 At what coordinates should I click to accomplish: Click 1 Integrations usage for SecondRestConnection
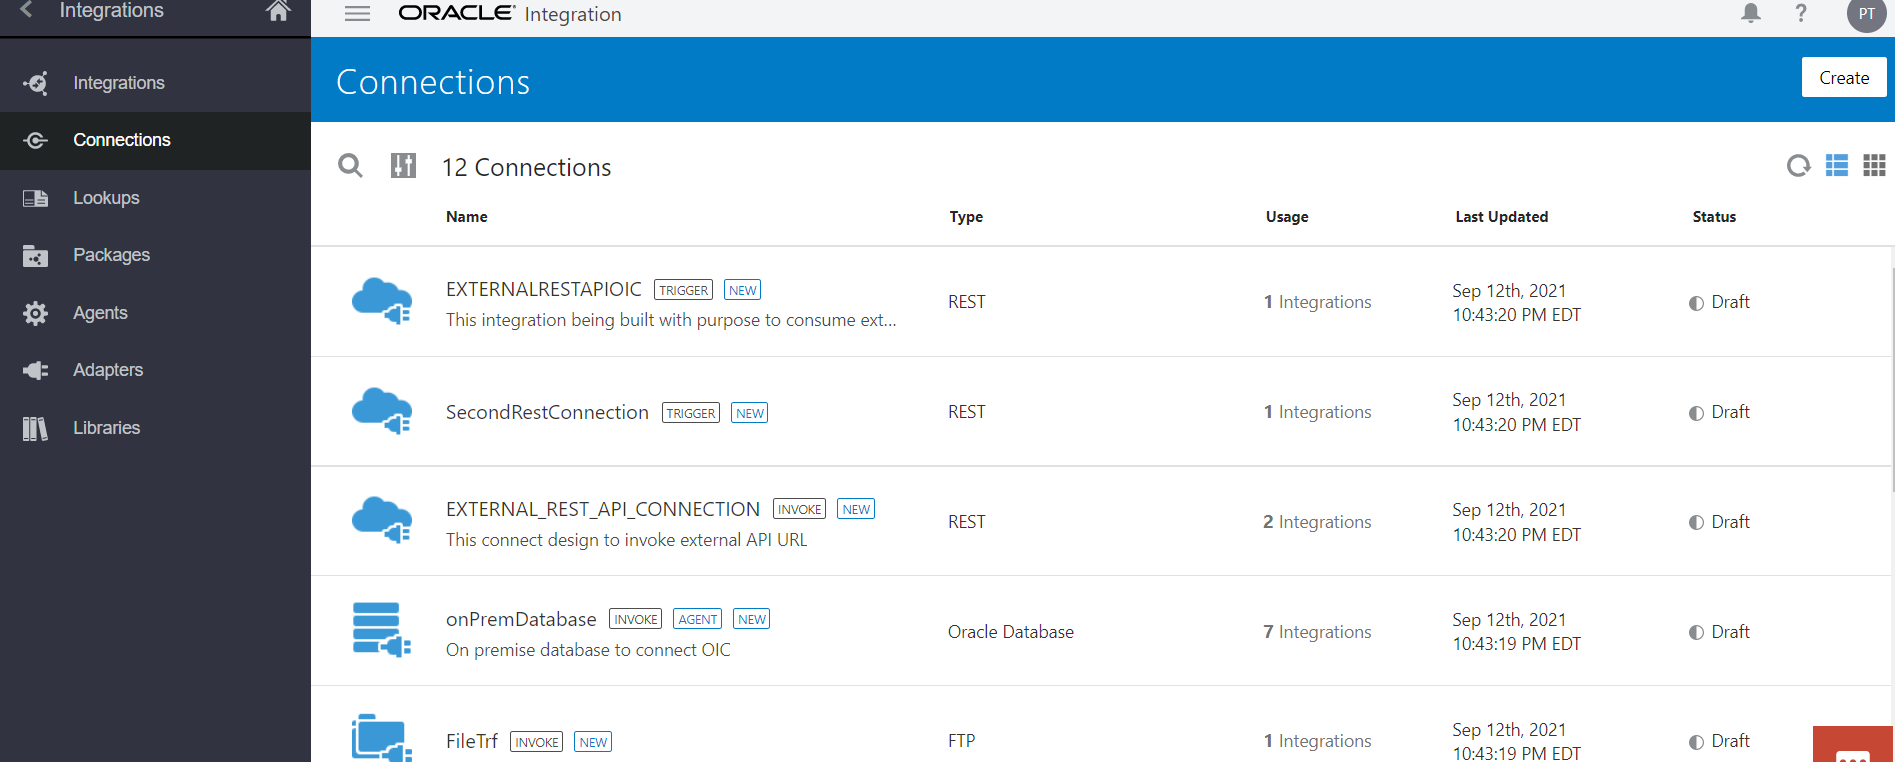coord(1317,412)
